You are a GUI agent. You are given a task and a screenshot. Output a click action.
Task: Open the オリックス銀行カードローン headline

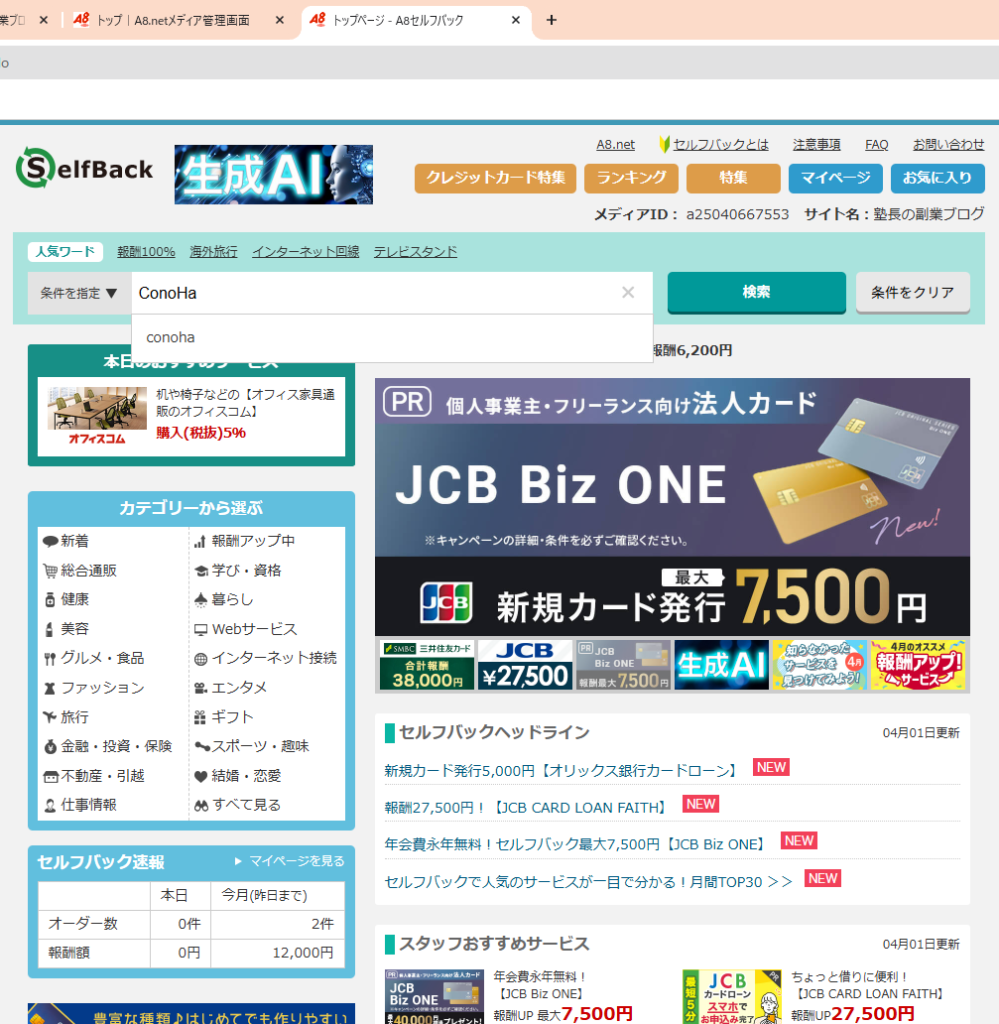click(562, 771)
